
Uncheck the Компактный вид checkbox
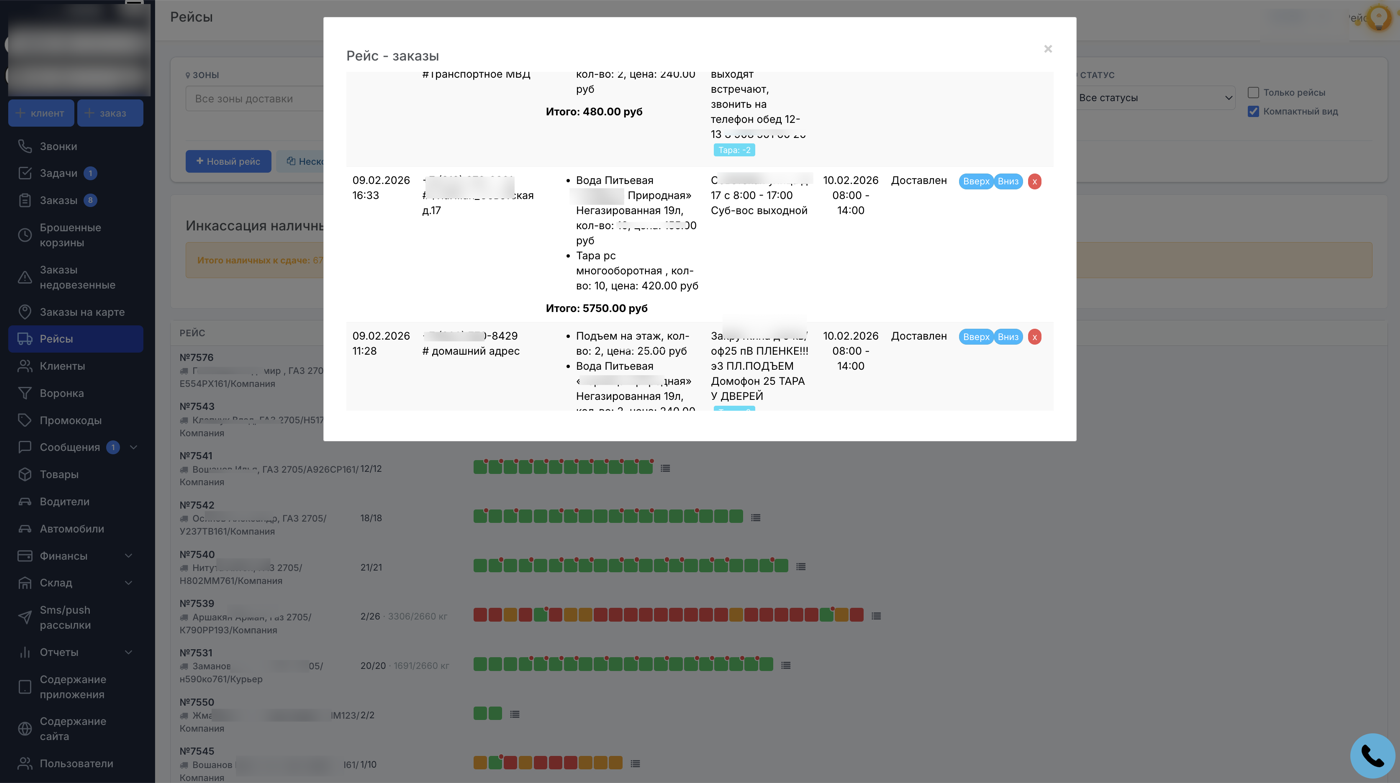pos(1253,111)
